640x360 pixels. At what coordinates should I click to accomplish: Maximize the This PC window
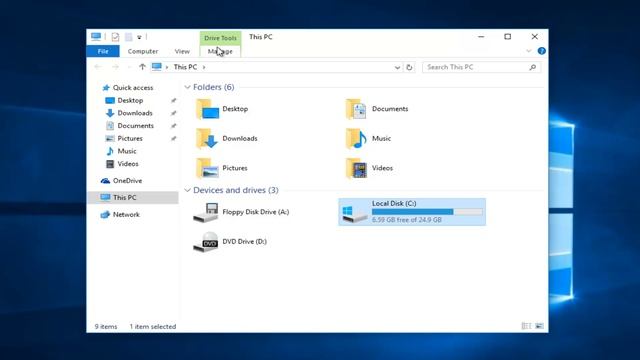507,37
